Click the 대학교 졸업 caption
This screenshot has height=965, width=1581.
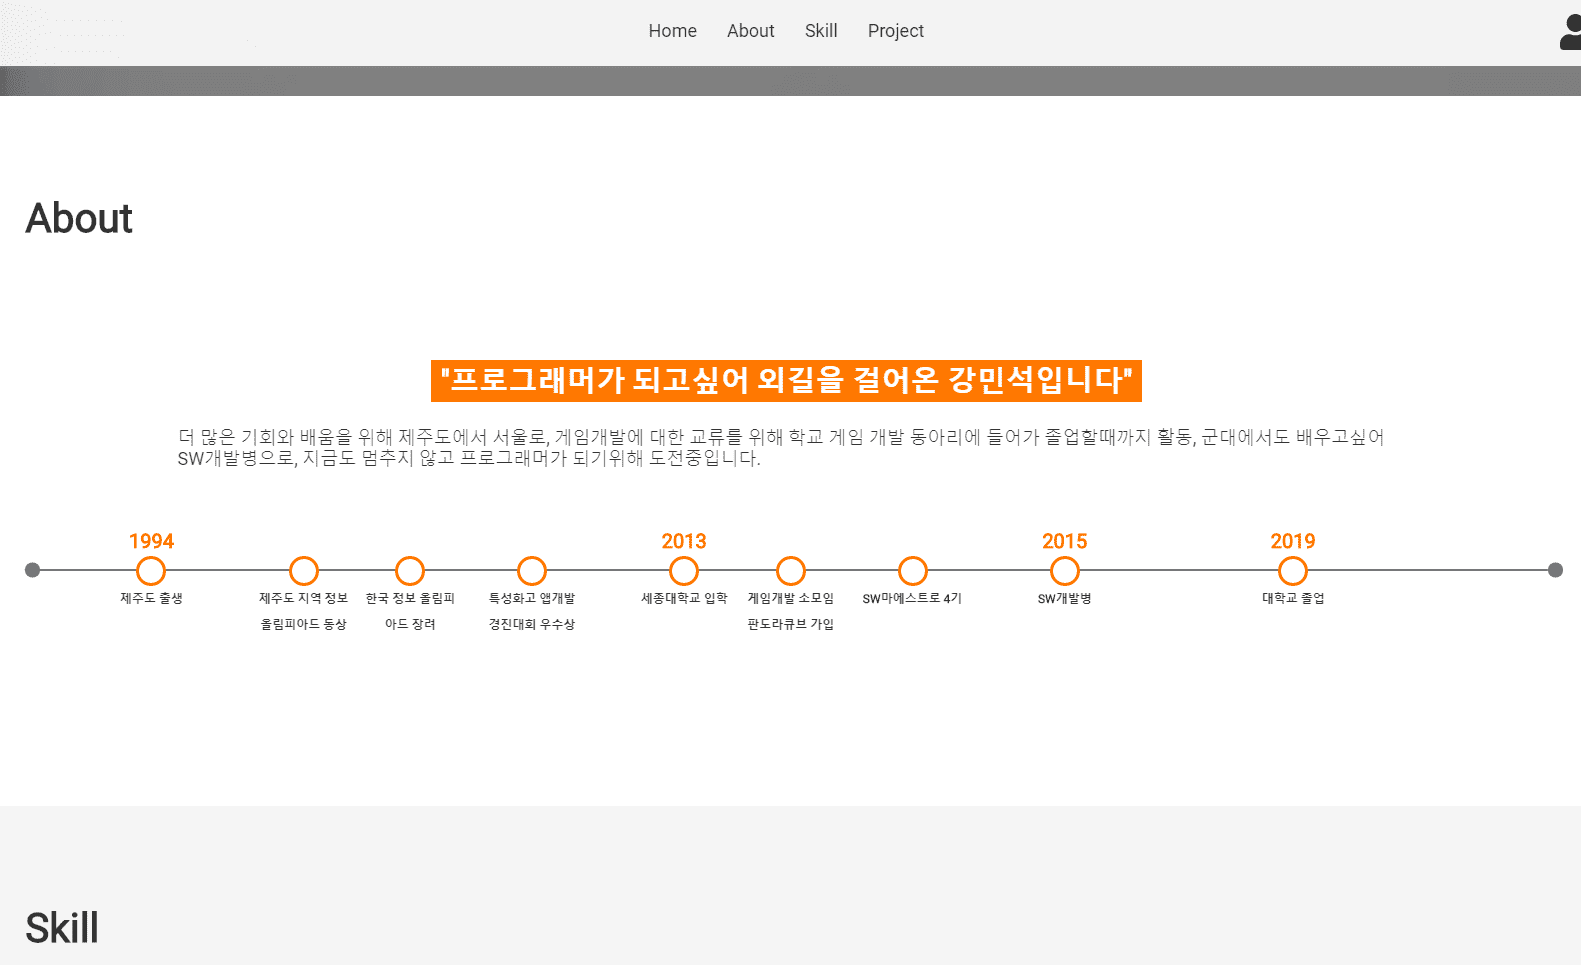coord(1293,598)
